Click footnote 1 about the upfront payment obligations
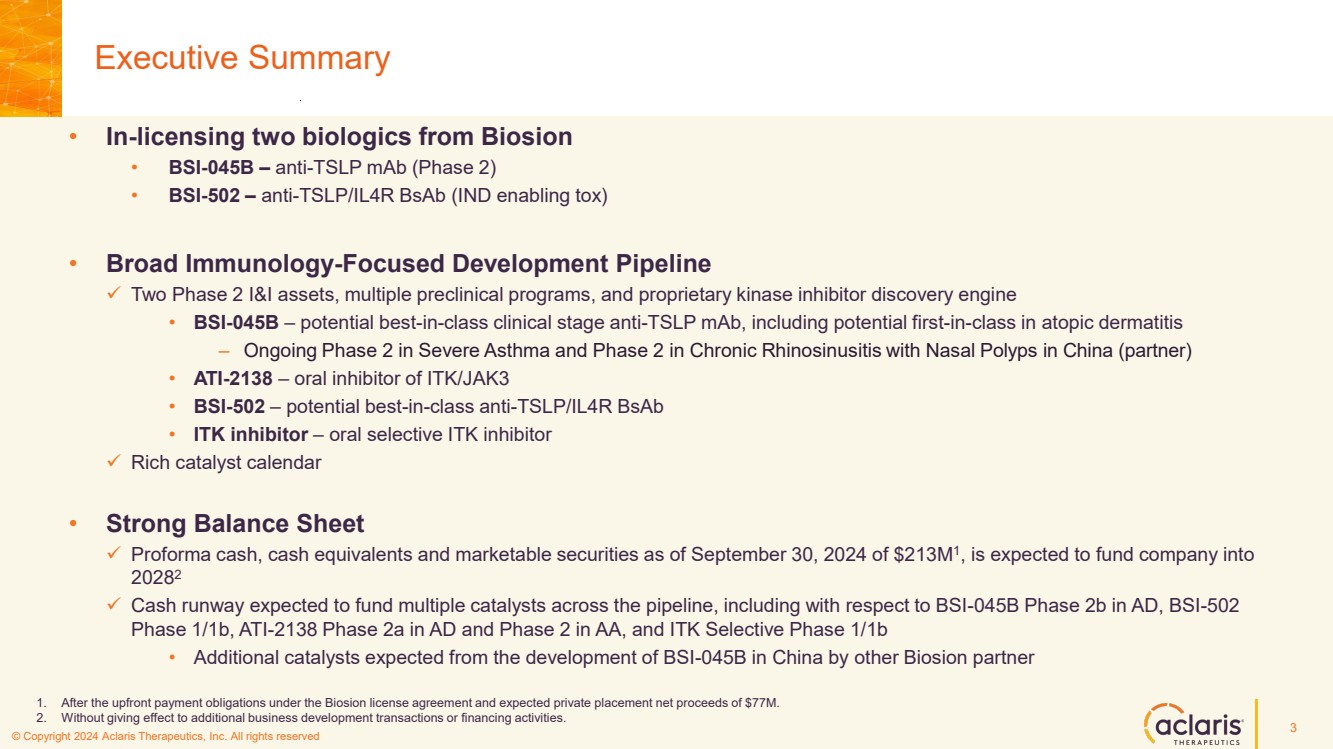The image size is (1333, 749). point(420,703)
